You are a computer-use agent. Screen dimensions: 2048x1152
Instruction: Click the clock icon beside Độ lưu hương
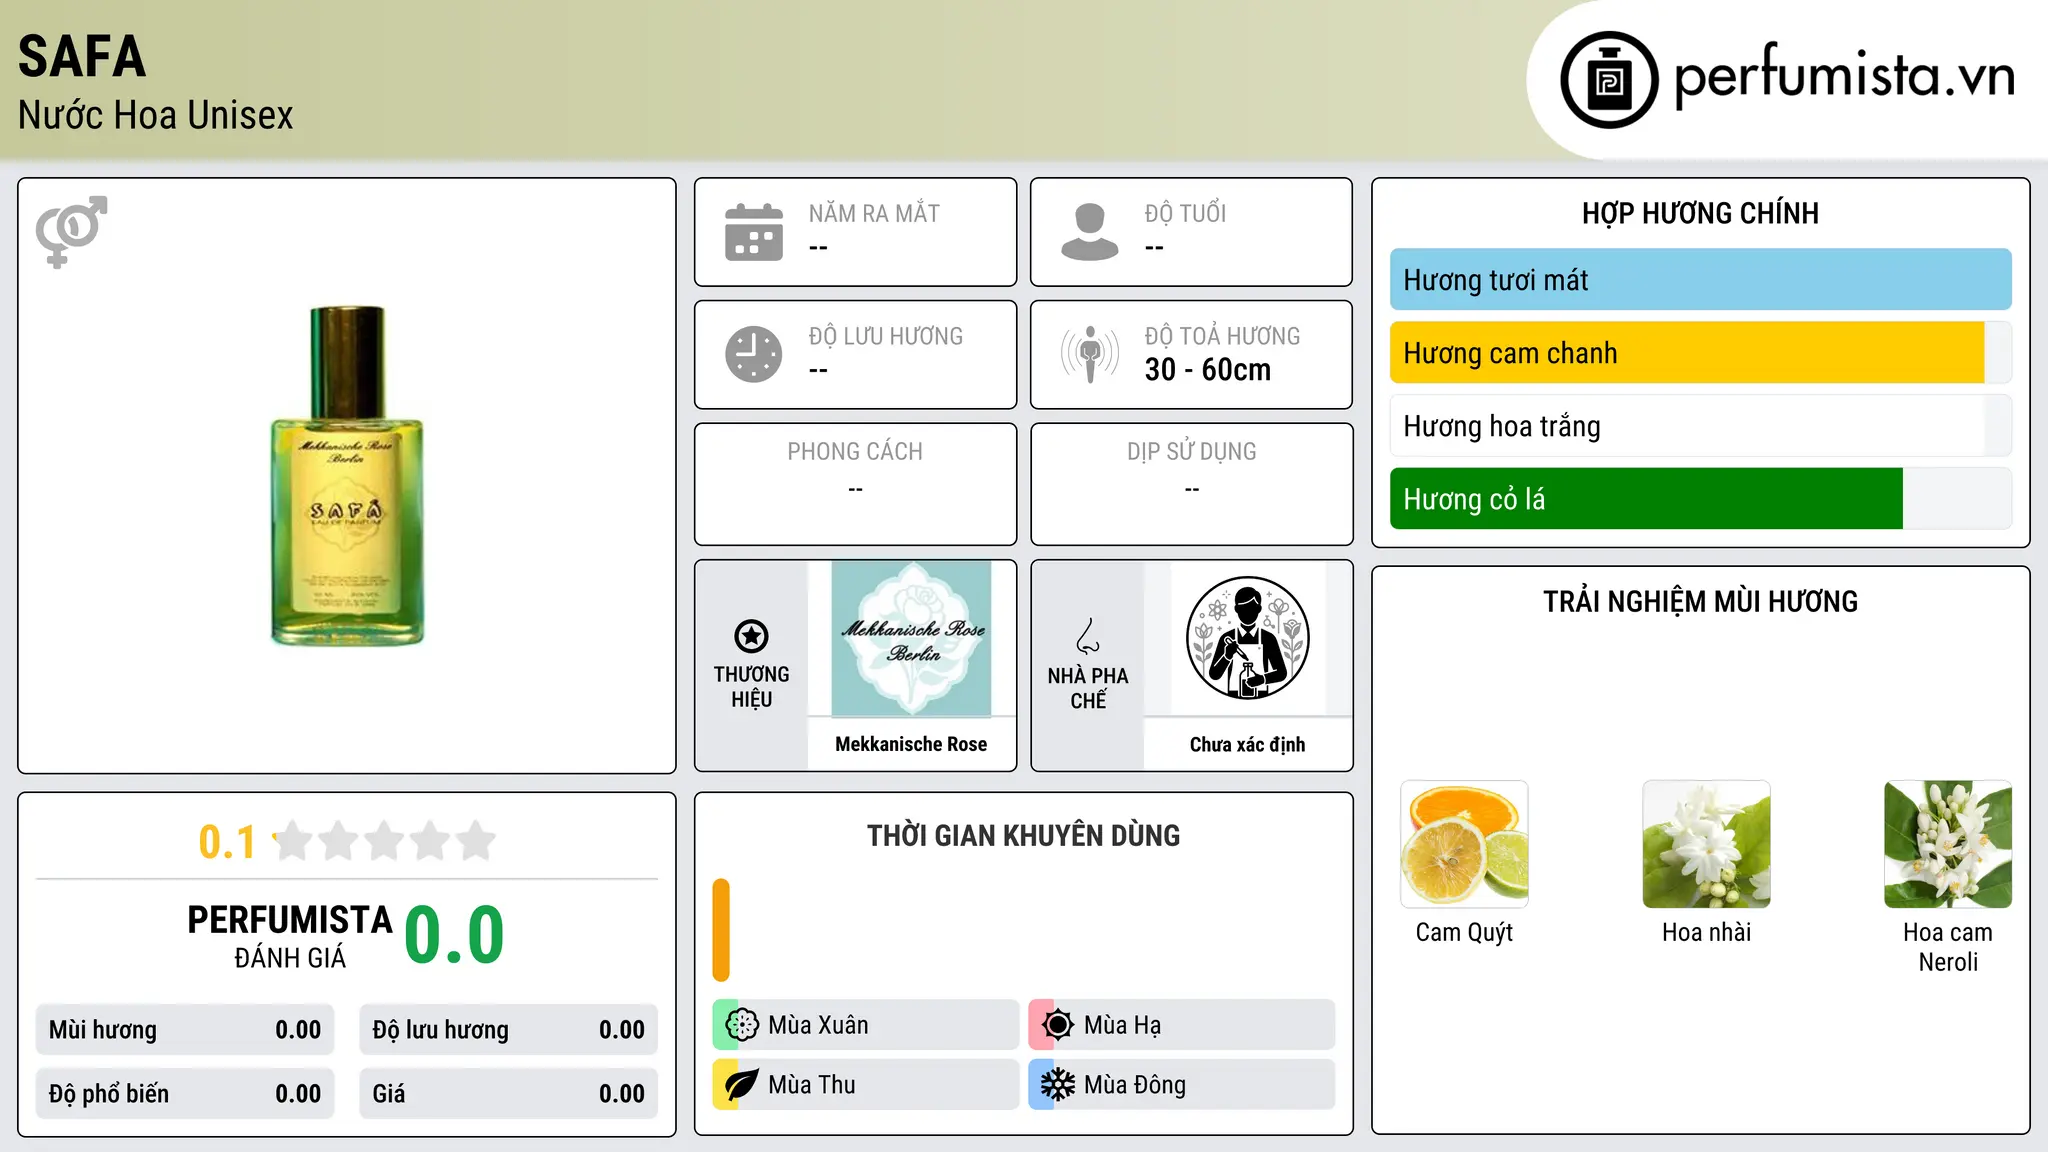[754, 354]
